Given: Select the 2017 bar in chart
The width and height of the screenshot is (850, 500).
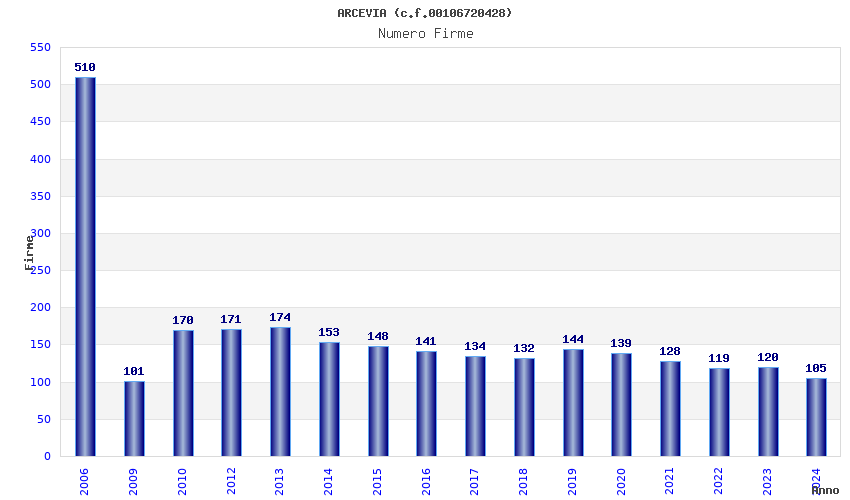Looking at the screenshot, I should (475, 406).
